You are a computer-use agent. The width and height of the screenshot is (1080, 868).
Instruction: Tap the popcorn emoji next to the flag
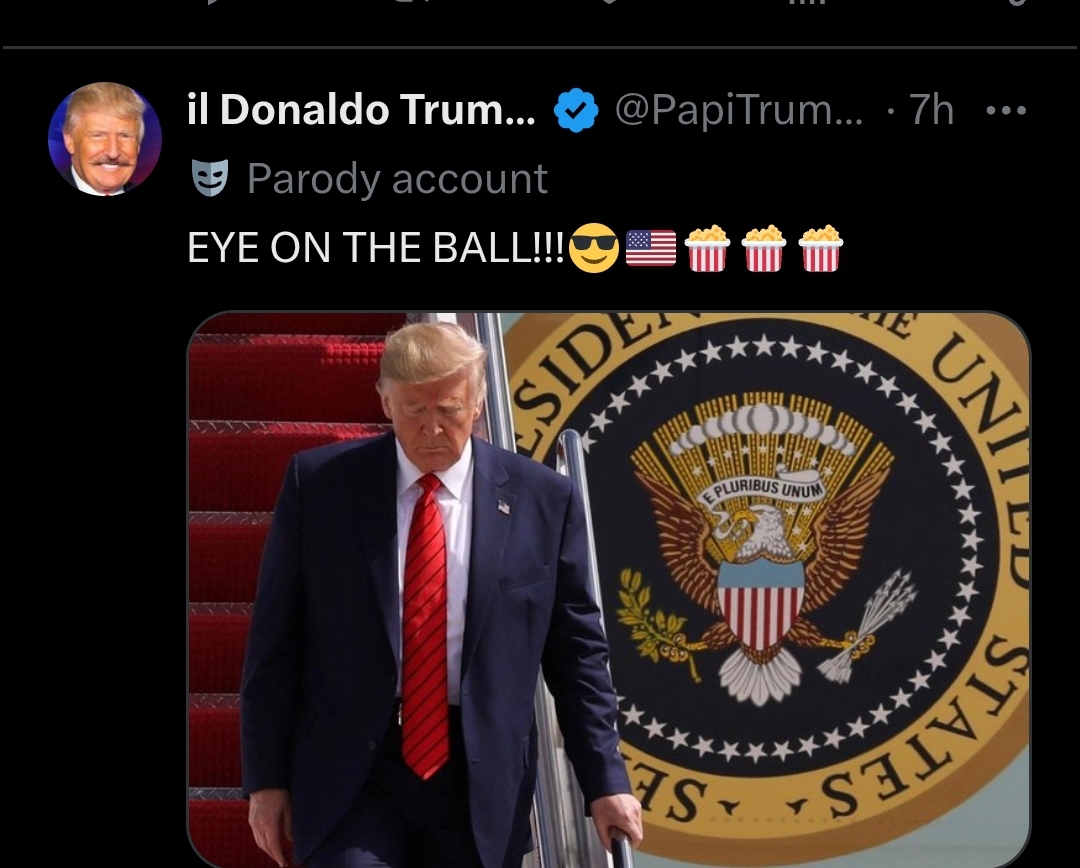click(707, 248)
